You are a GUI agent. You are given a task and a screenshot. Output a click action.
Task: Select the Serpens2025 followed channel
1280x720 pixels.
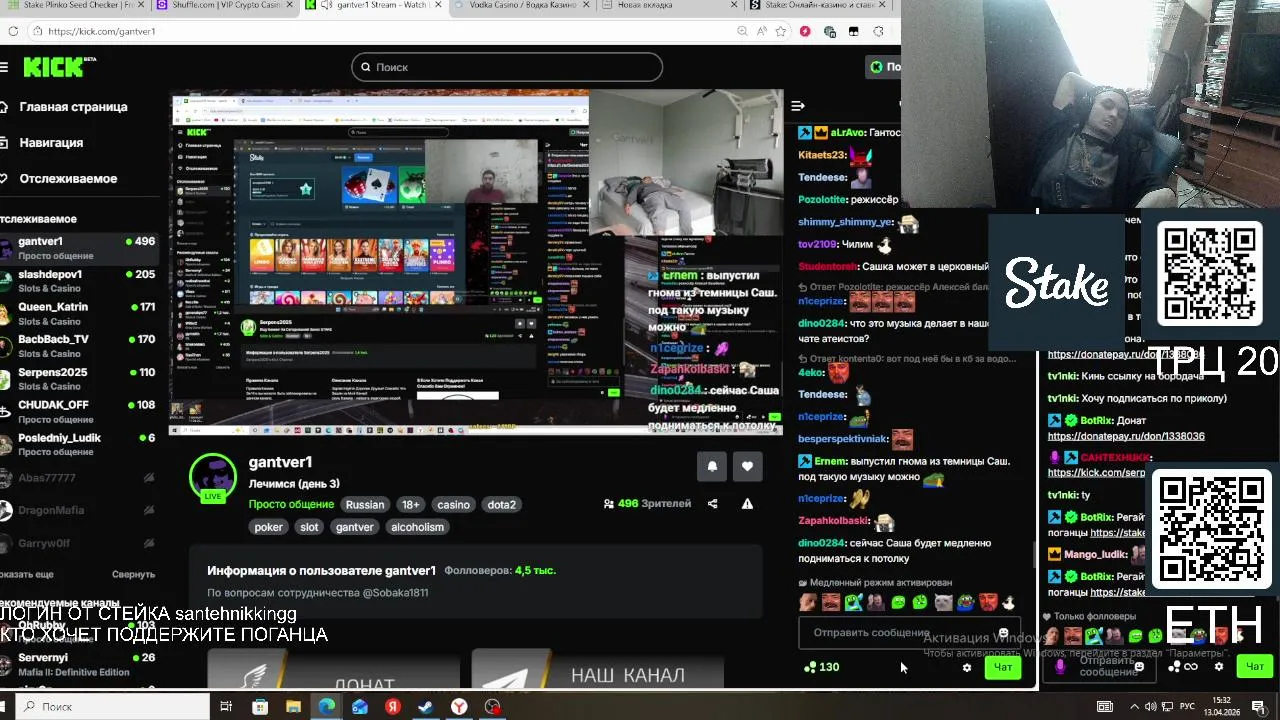(x=79, y=379)
